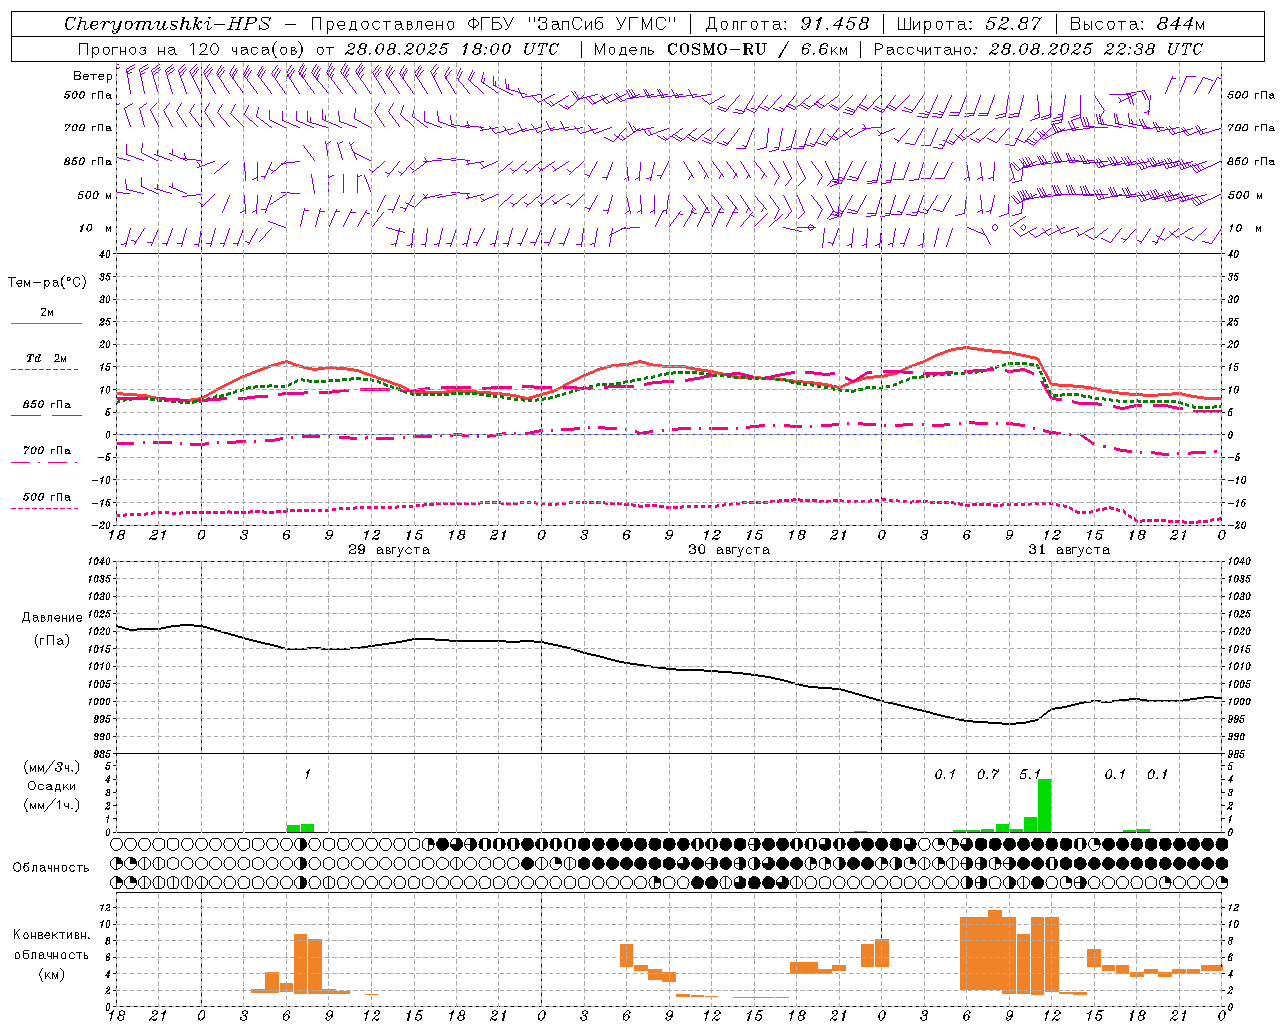Click "700 гПа" in the temperature legend

tap(47, 450)
